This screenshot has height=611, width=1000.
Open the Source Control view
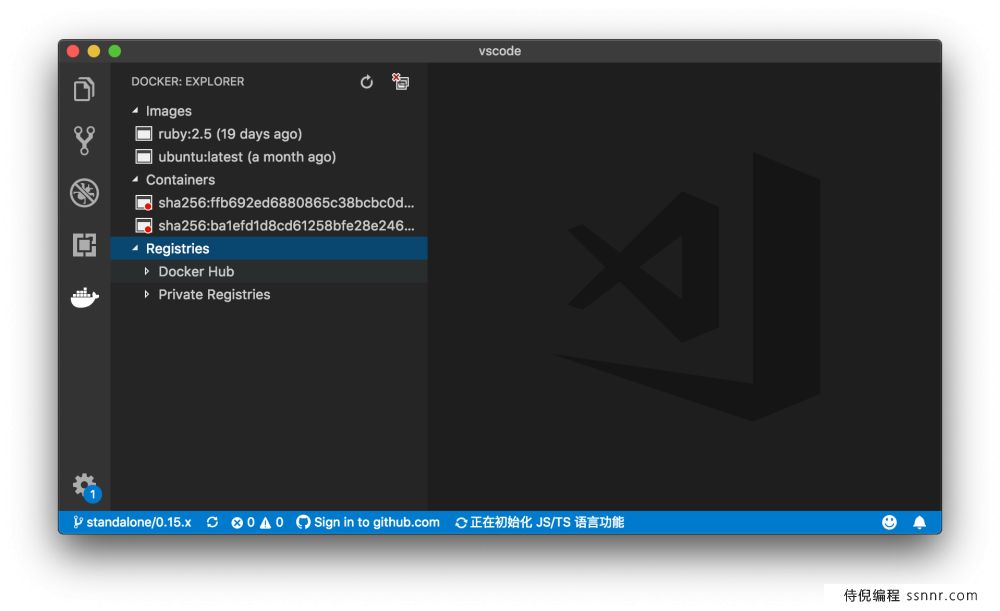click(x=84, y=140)
